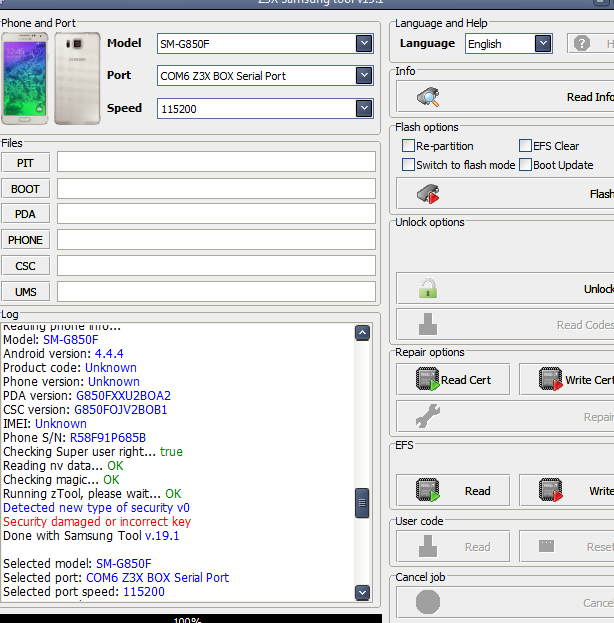This screenshot has height=623, width=614.
Task: Tick the Switch to flash mode checkbox
Action: (x=408, y=164)
